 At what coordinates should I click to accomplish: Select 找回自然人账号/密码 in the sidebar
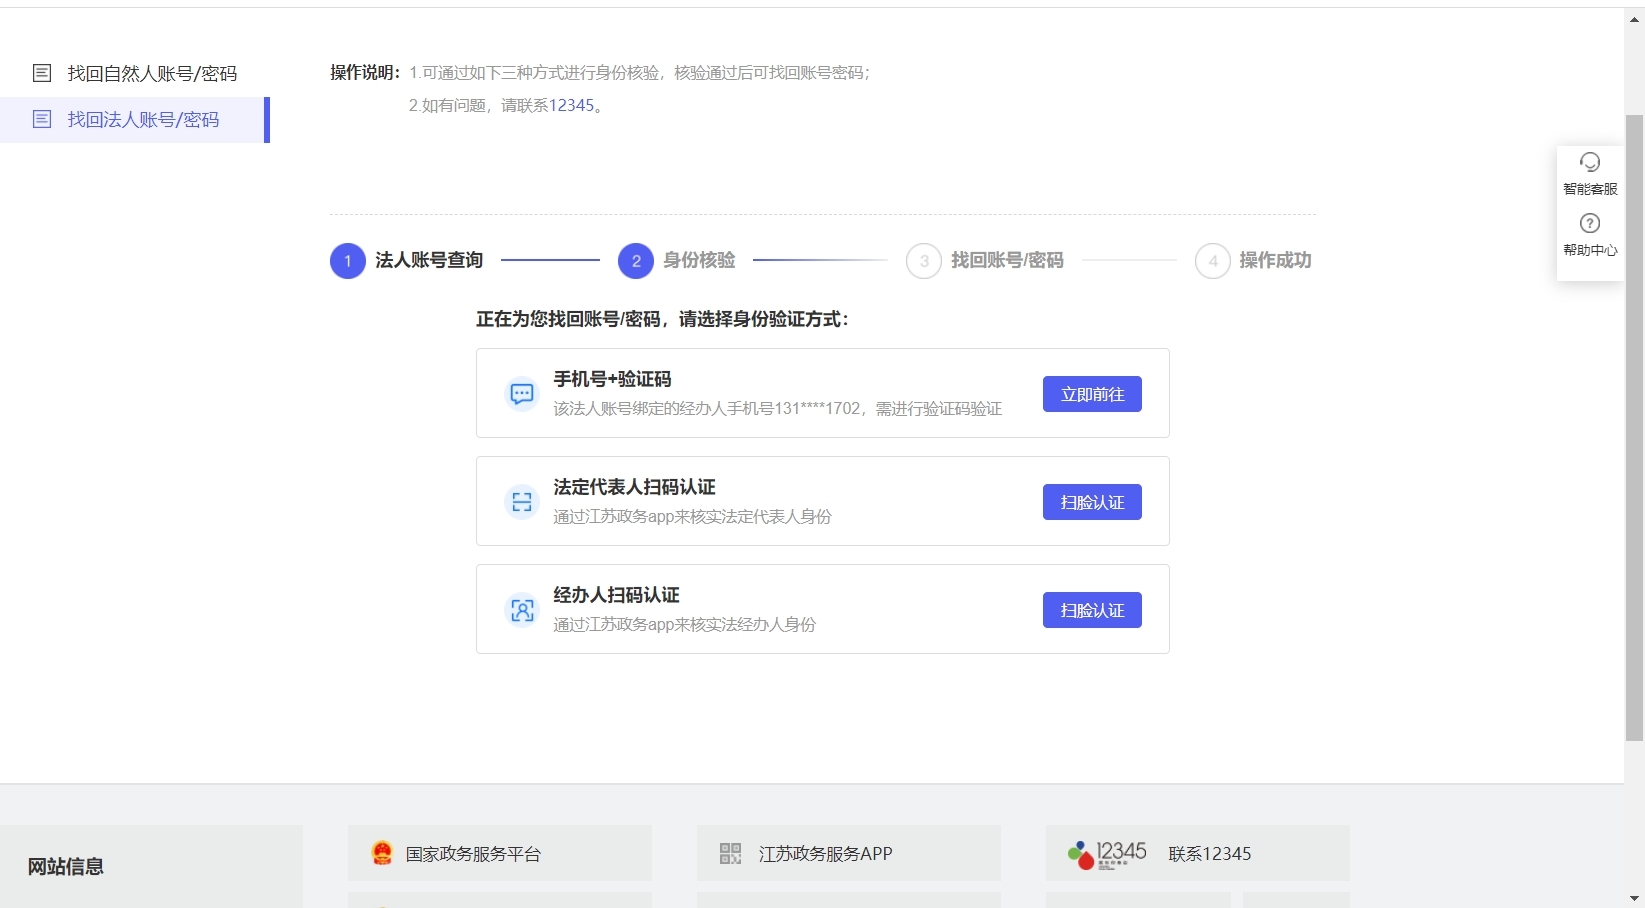point(152,73)
